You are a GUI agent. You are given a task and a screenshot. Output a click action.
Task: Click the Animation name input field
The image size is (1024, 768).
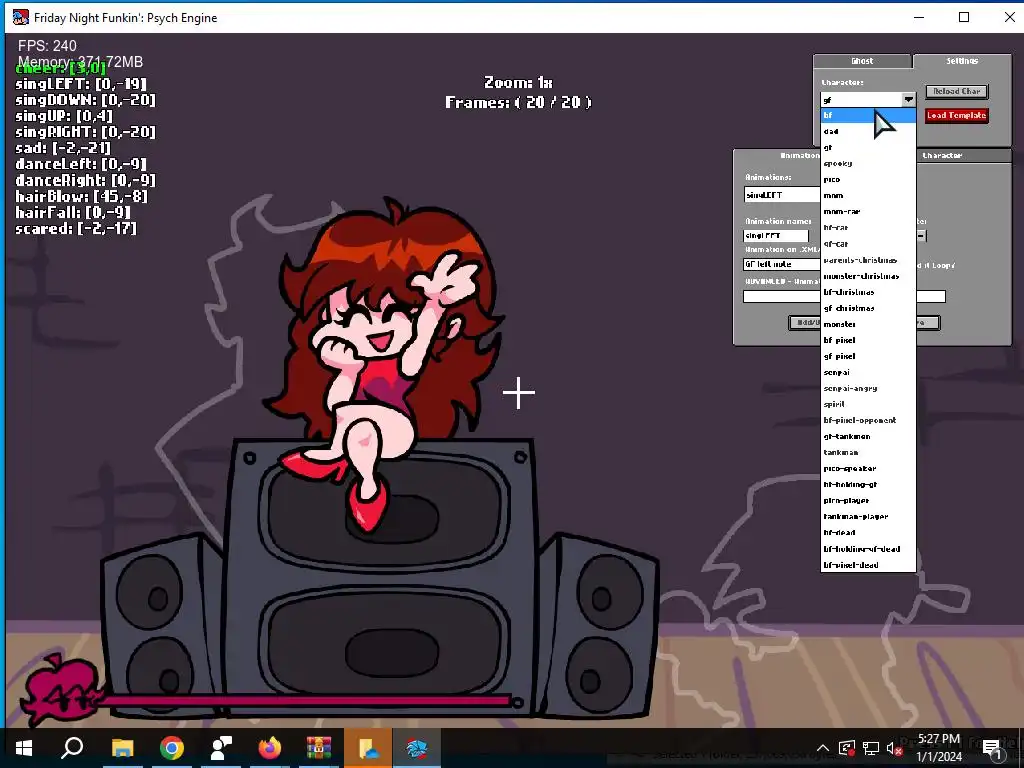point(776,236)
